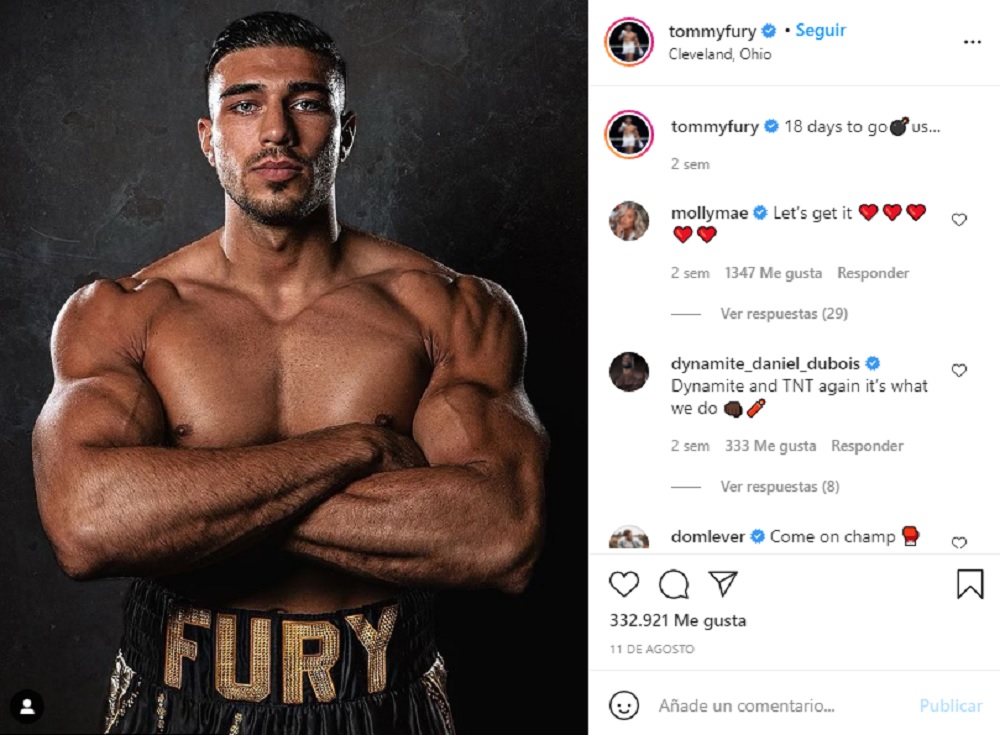The height and width of the screenshot is (735, 1000).
Task: View the 332.921 Me gusta likes list
Action: tap(677, 620)
